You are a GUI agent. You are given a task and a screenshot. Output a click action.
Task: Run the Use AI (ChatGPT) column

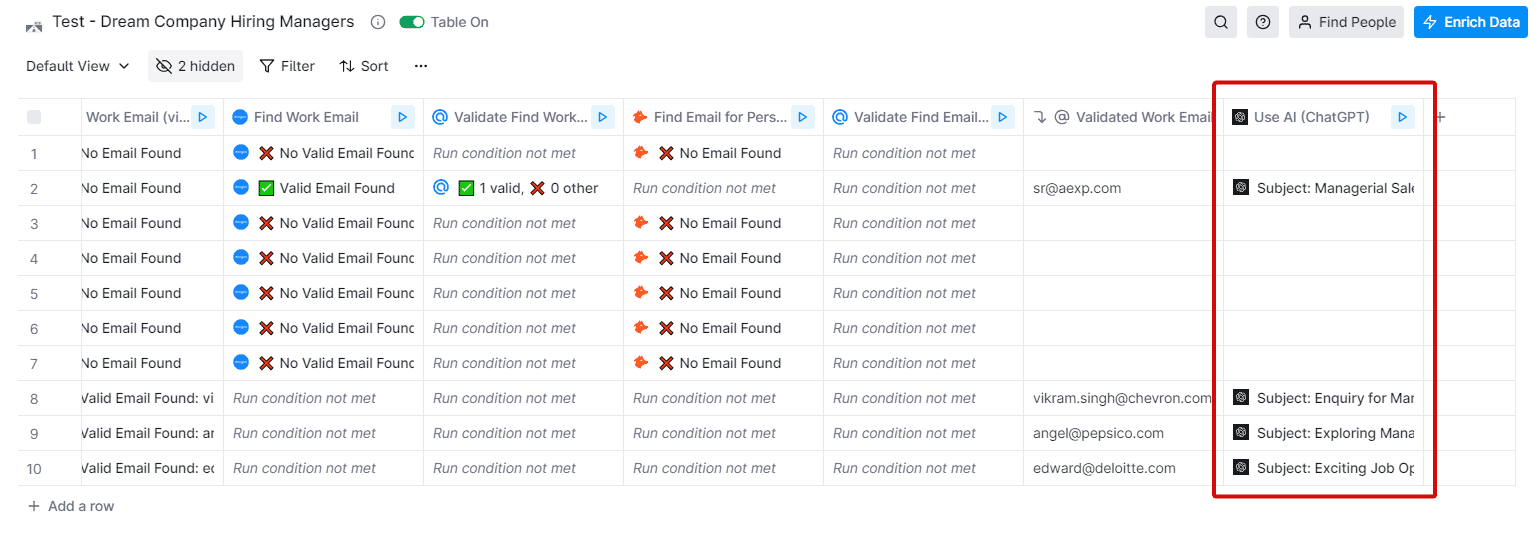tap(1403, 117)
